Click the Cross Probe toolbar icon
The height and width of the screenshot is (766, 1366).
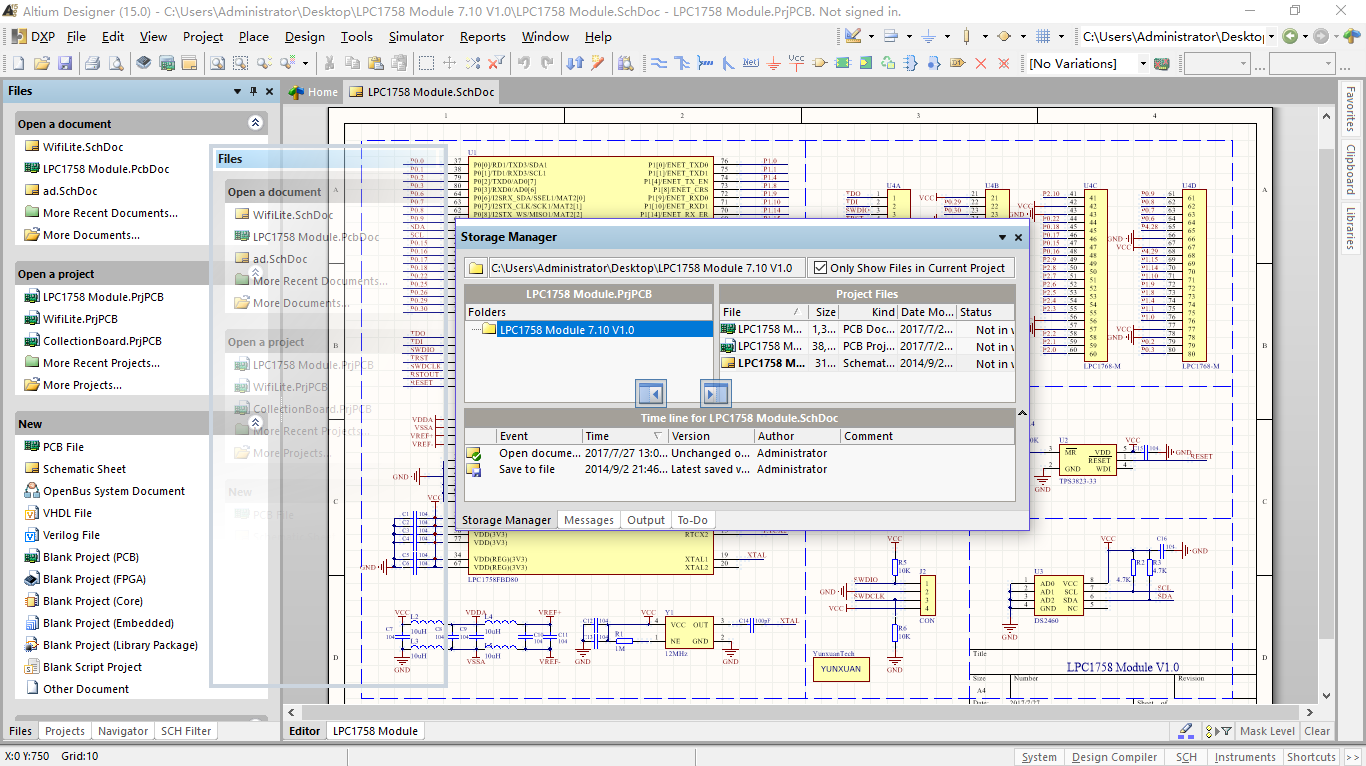[598, 63]
